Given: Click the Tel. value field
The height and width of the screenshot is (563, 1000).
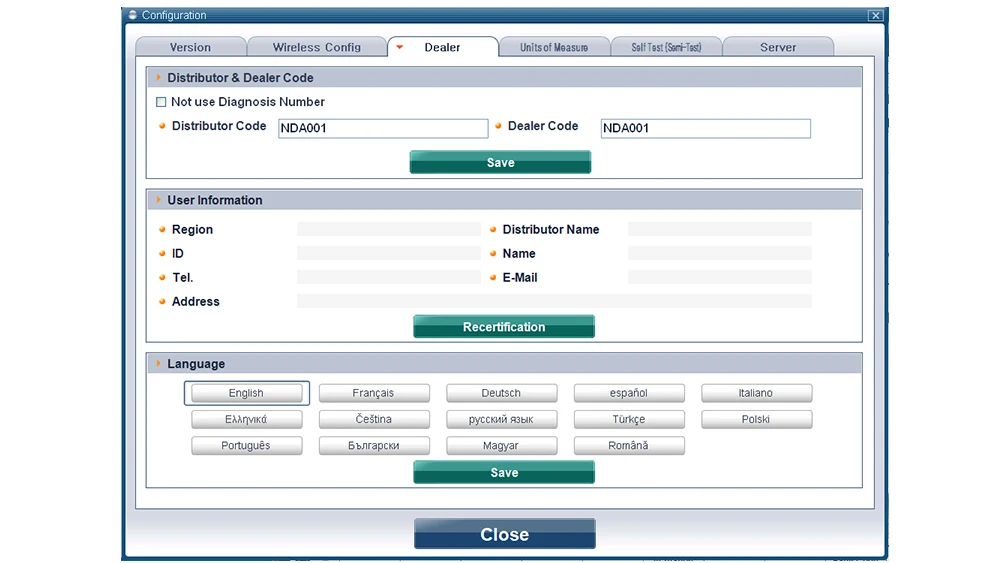Looking at the screenshot, I should pos(388,277).
